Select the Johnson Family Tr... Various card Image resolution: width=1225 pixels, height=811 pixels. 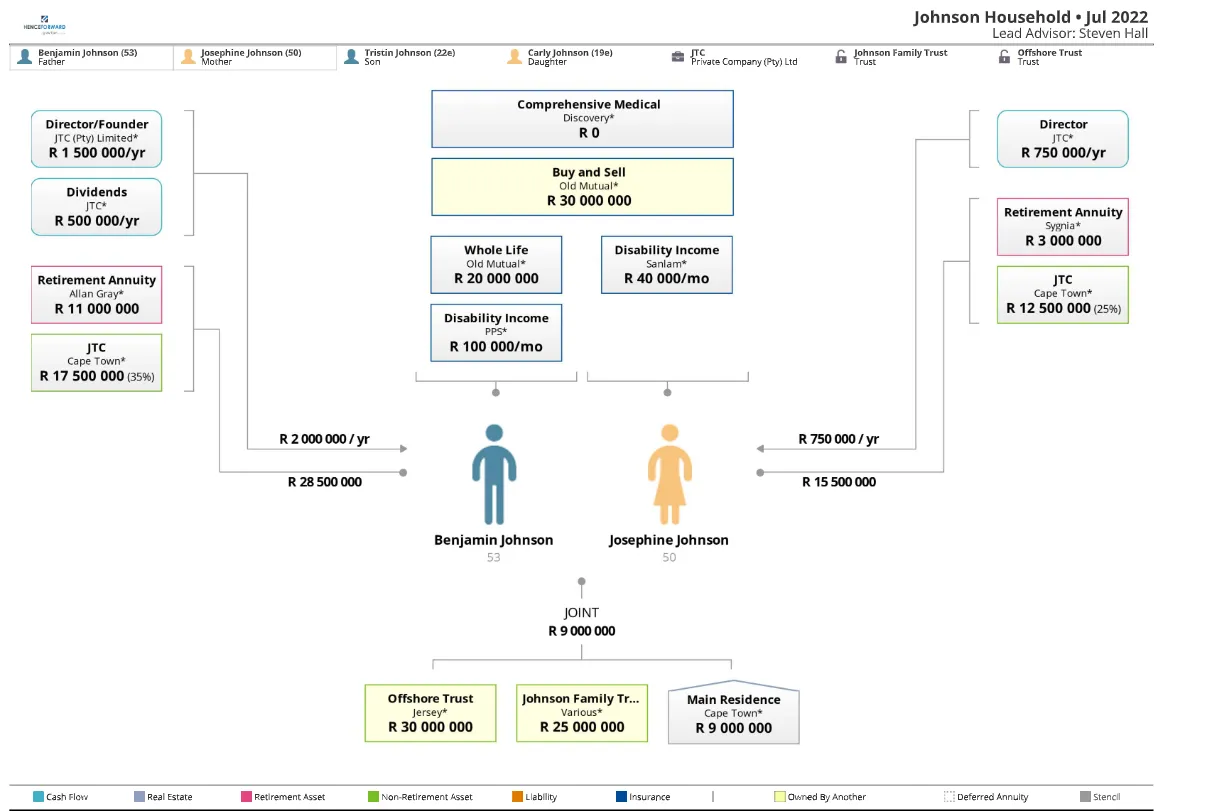click(x=582, y=713)
